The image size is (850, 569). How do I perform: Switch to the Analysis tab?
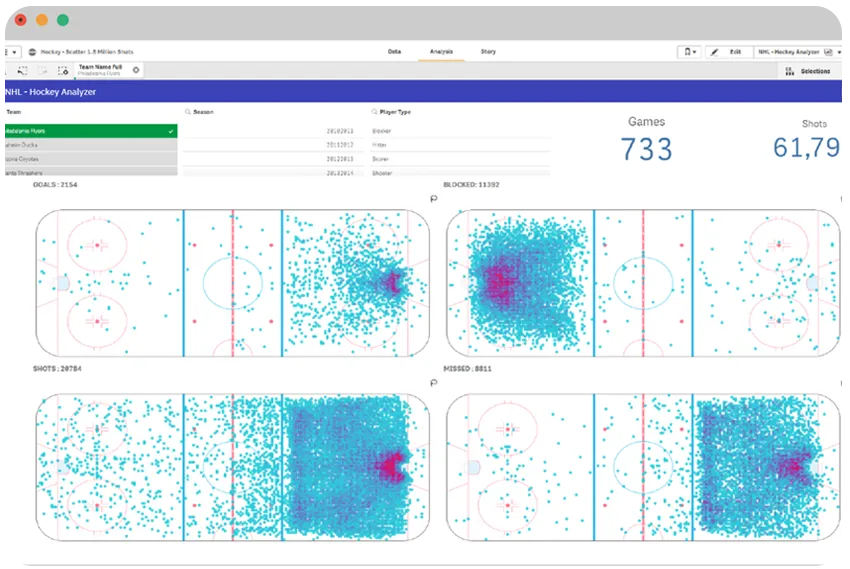tap(441, 51)
